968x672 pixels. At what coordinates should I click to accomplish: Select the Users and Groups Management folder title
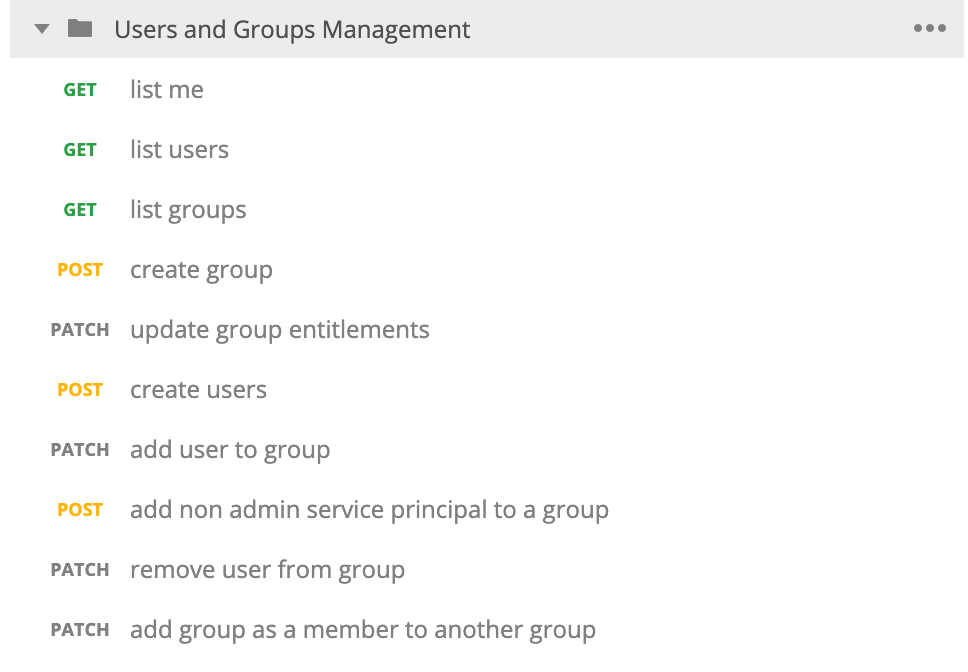[x=292, y=30]
